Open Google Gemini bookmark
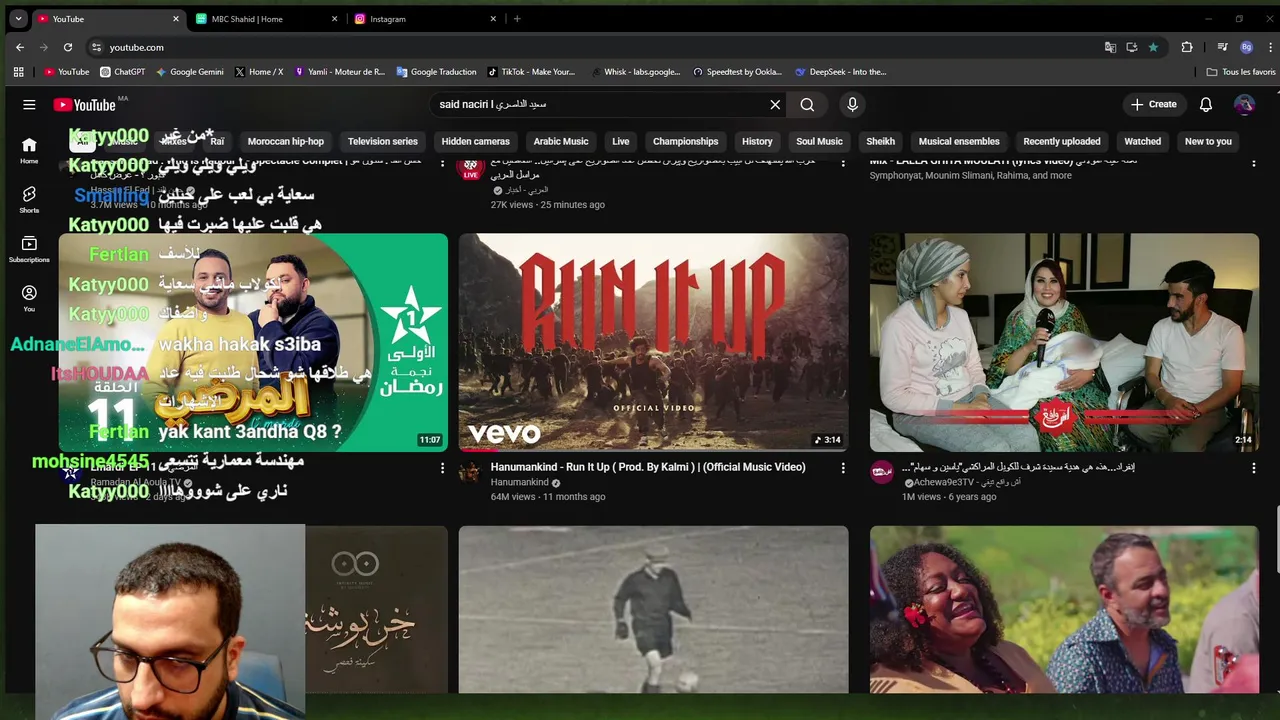Screen dimensions: 1280x720 pyautogui.click(x=189, y=72)
